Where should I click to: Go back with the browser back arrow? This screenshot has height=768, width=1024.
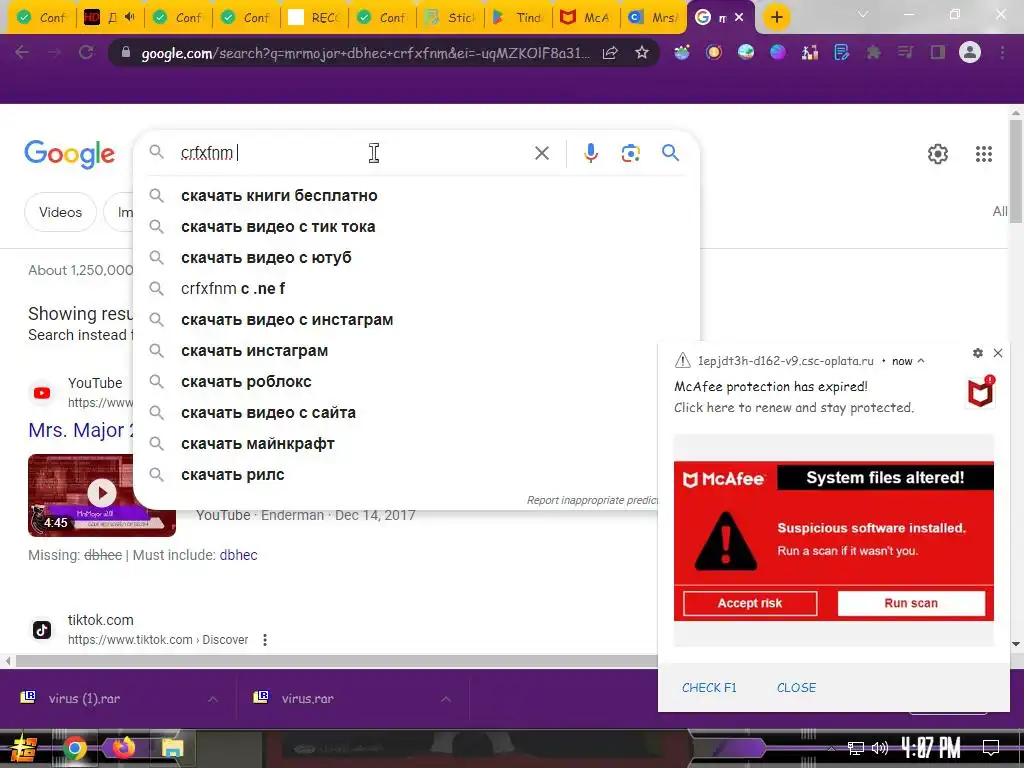[x=22, y=52]
